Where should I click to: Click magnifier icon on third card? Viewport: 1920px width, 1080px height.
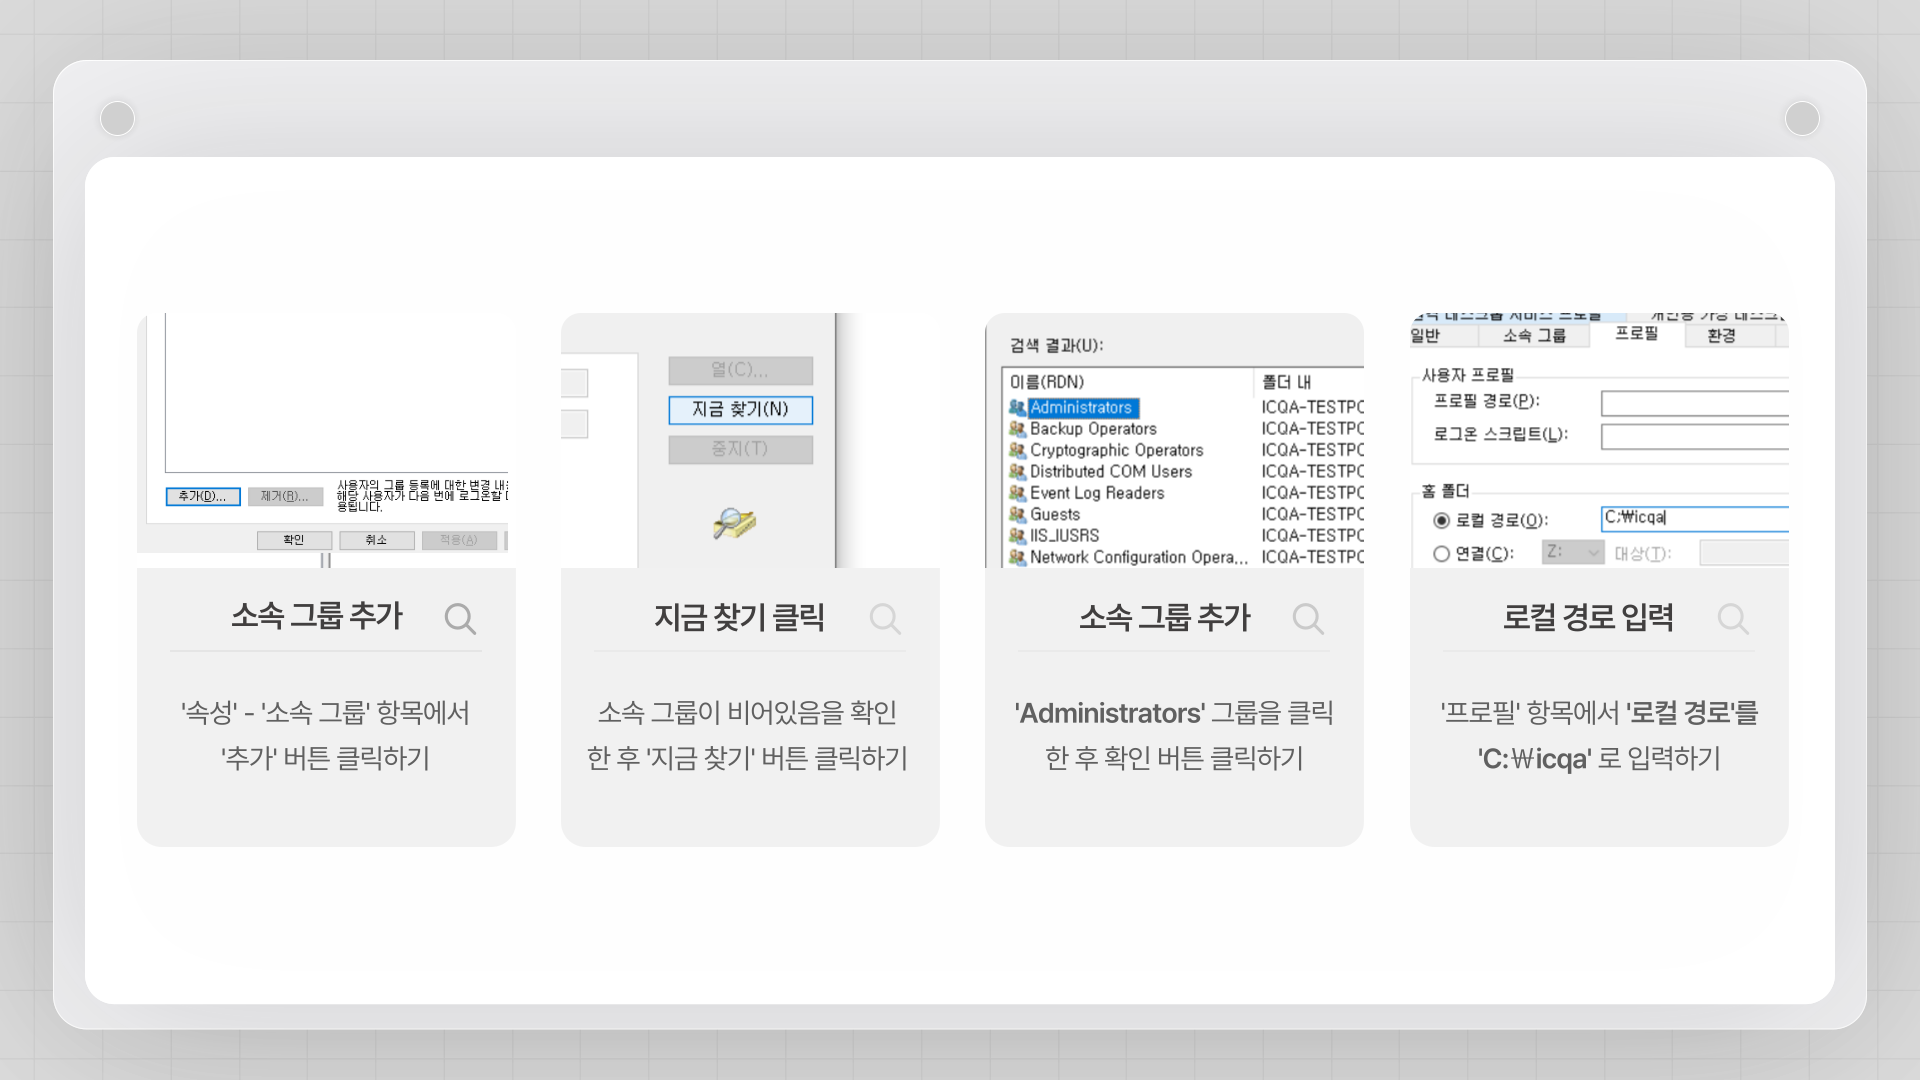point(1308,619)
